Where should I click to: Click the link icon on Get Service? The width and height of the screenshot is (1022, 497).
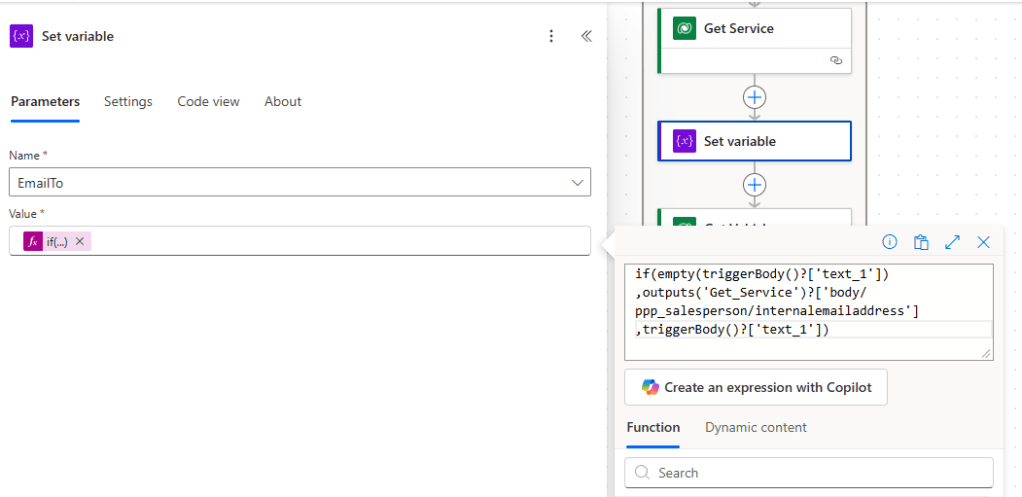tap(836, 61)
